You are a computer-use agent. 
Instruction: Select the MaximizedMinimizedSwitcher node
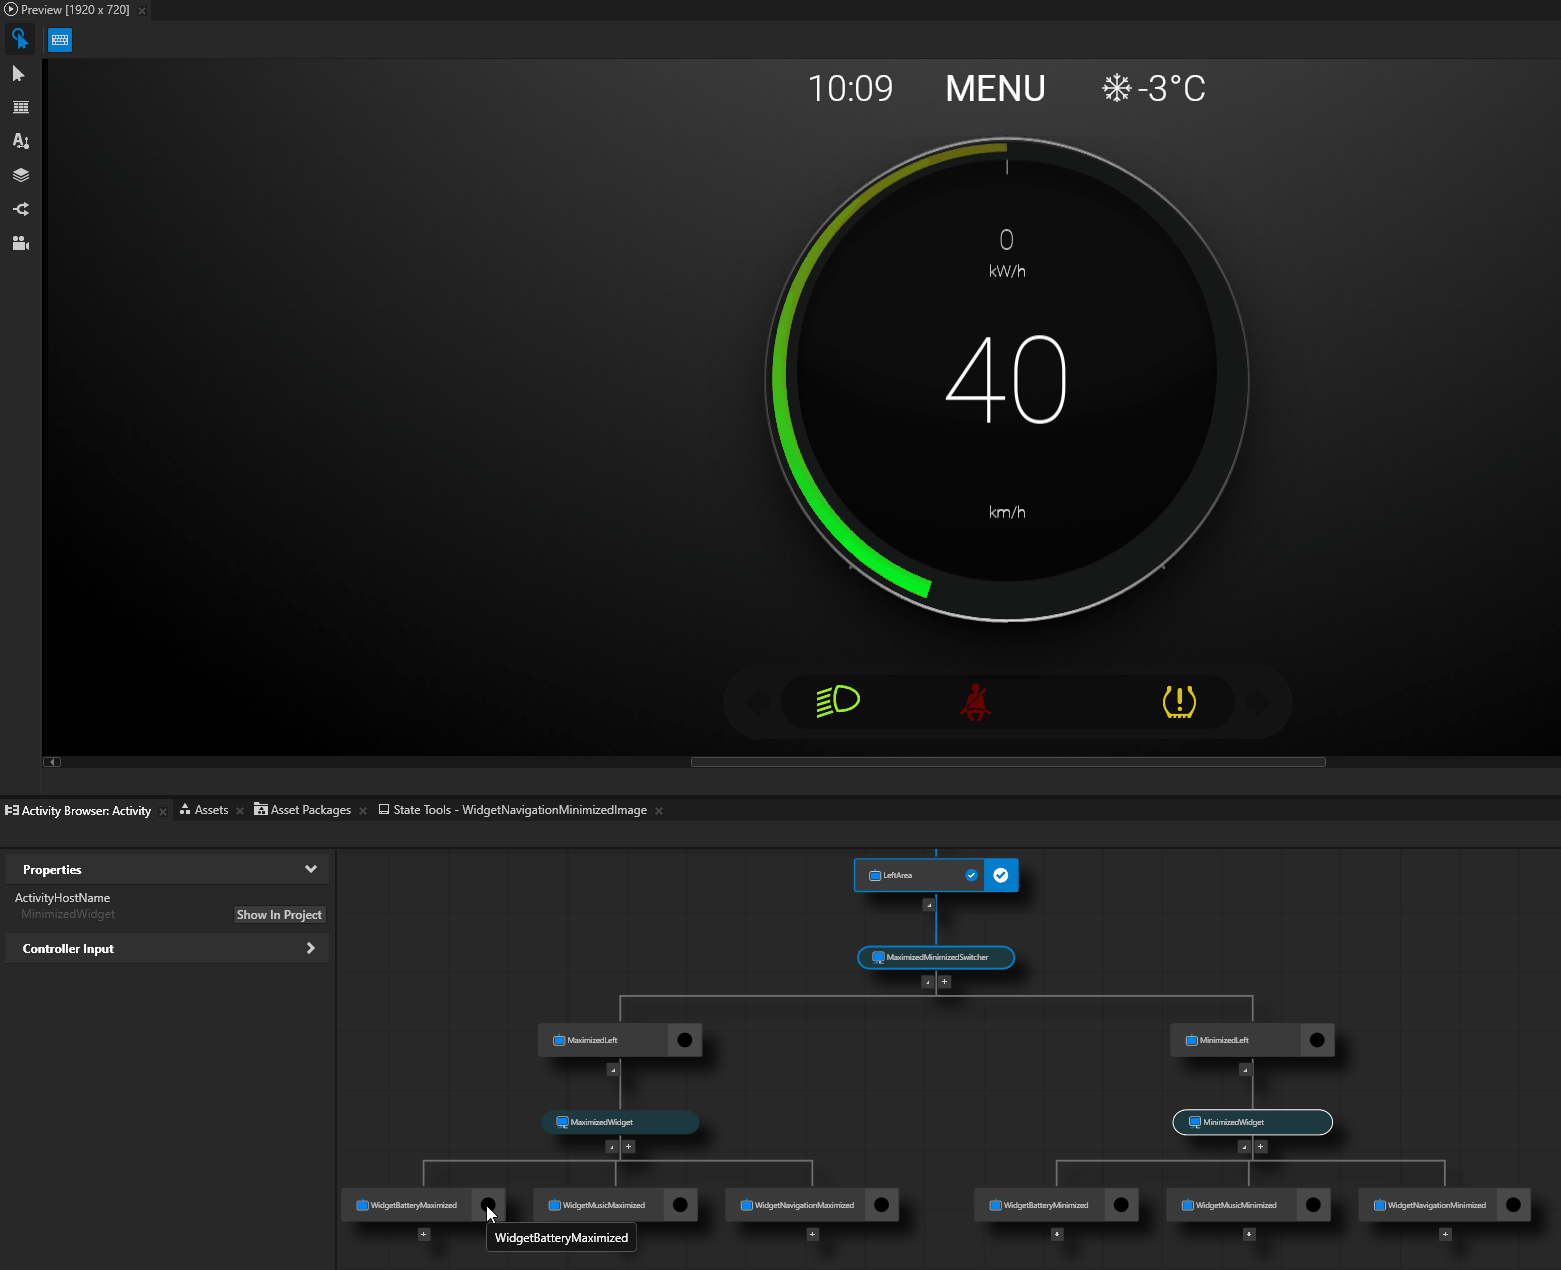point(936,957)
